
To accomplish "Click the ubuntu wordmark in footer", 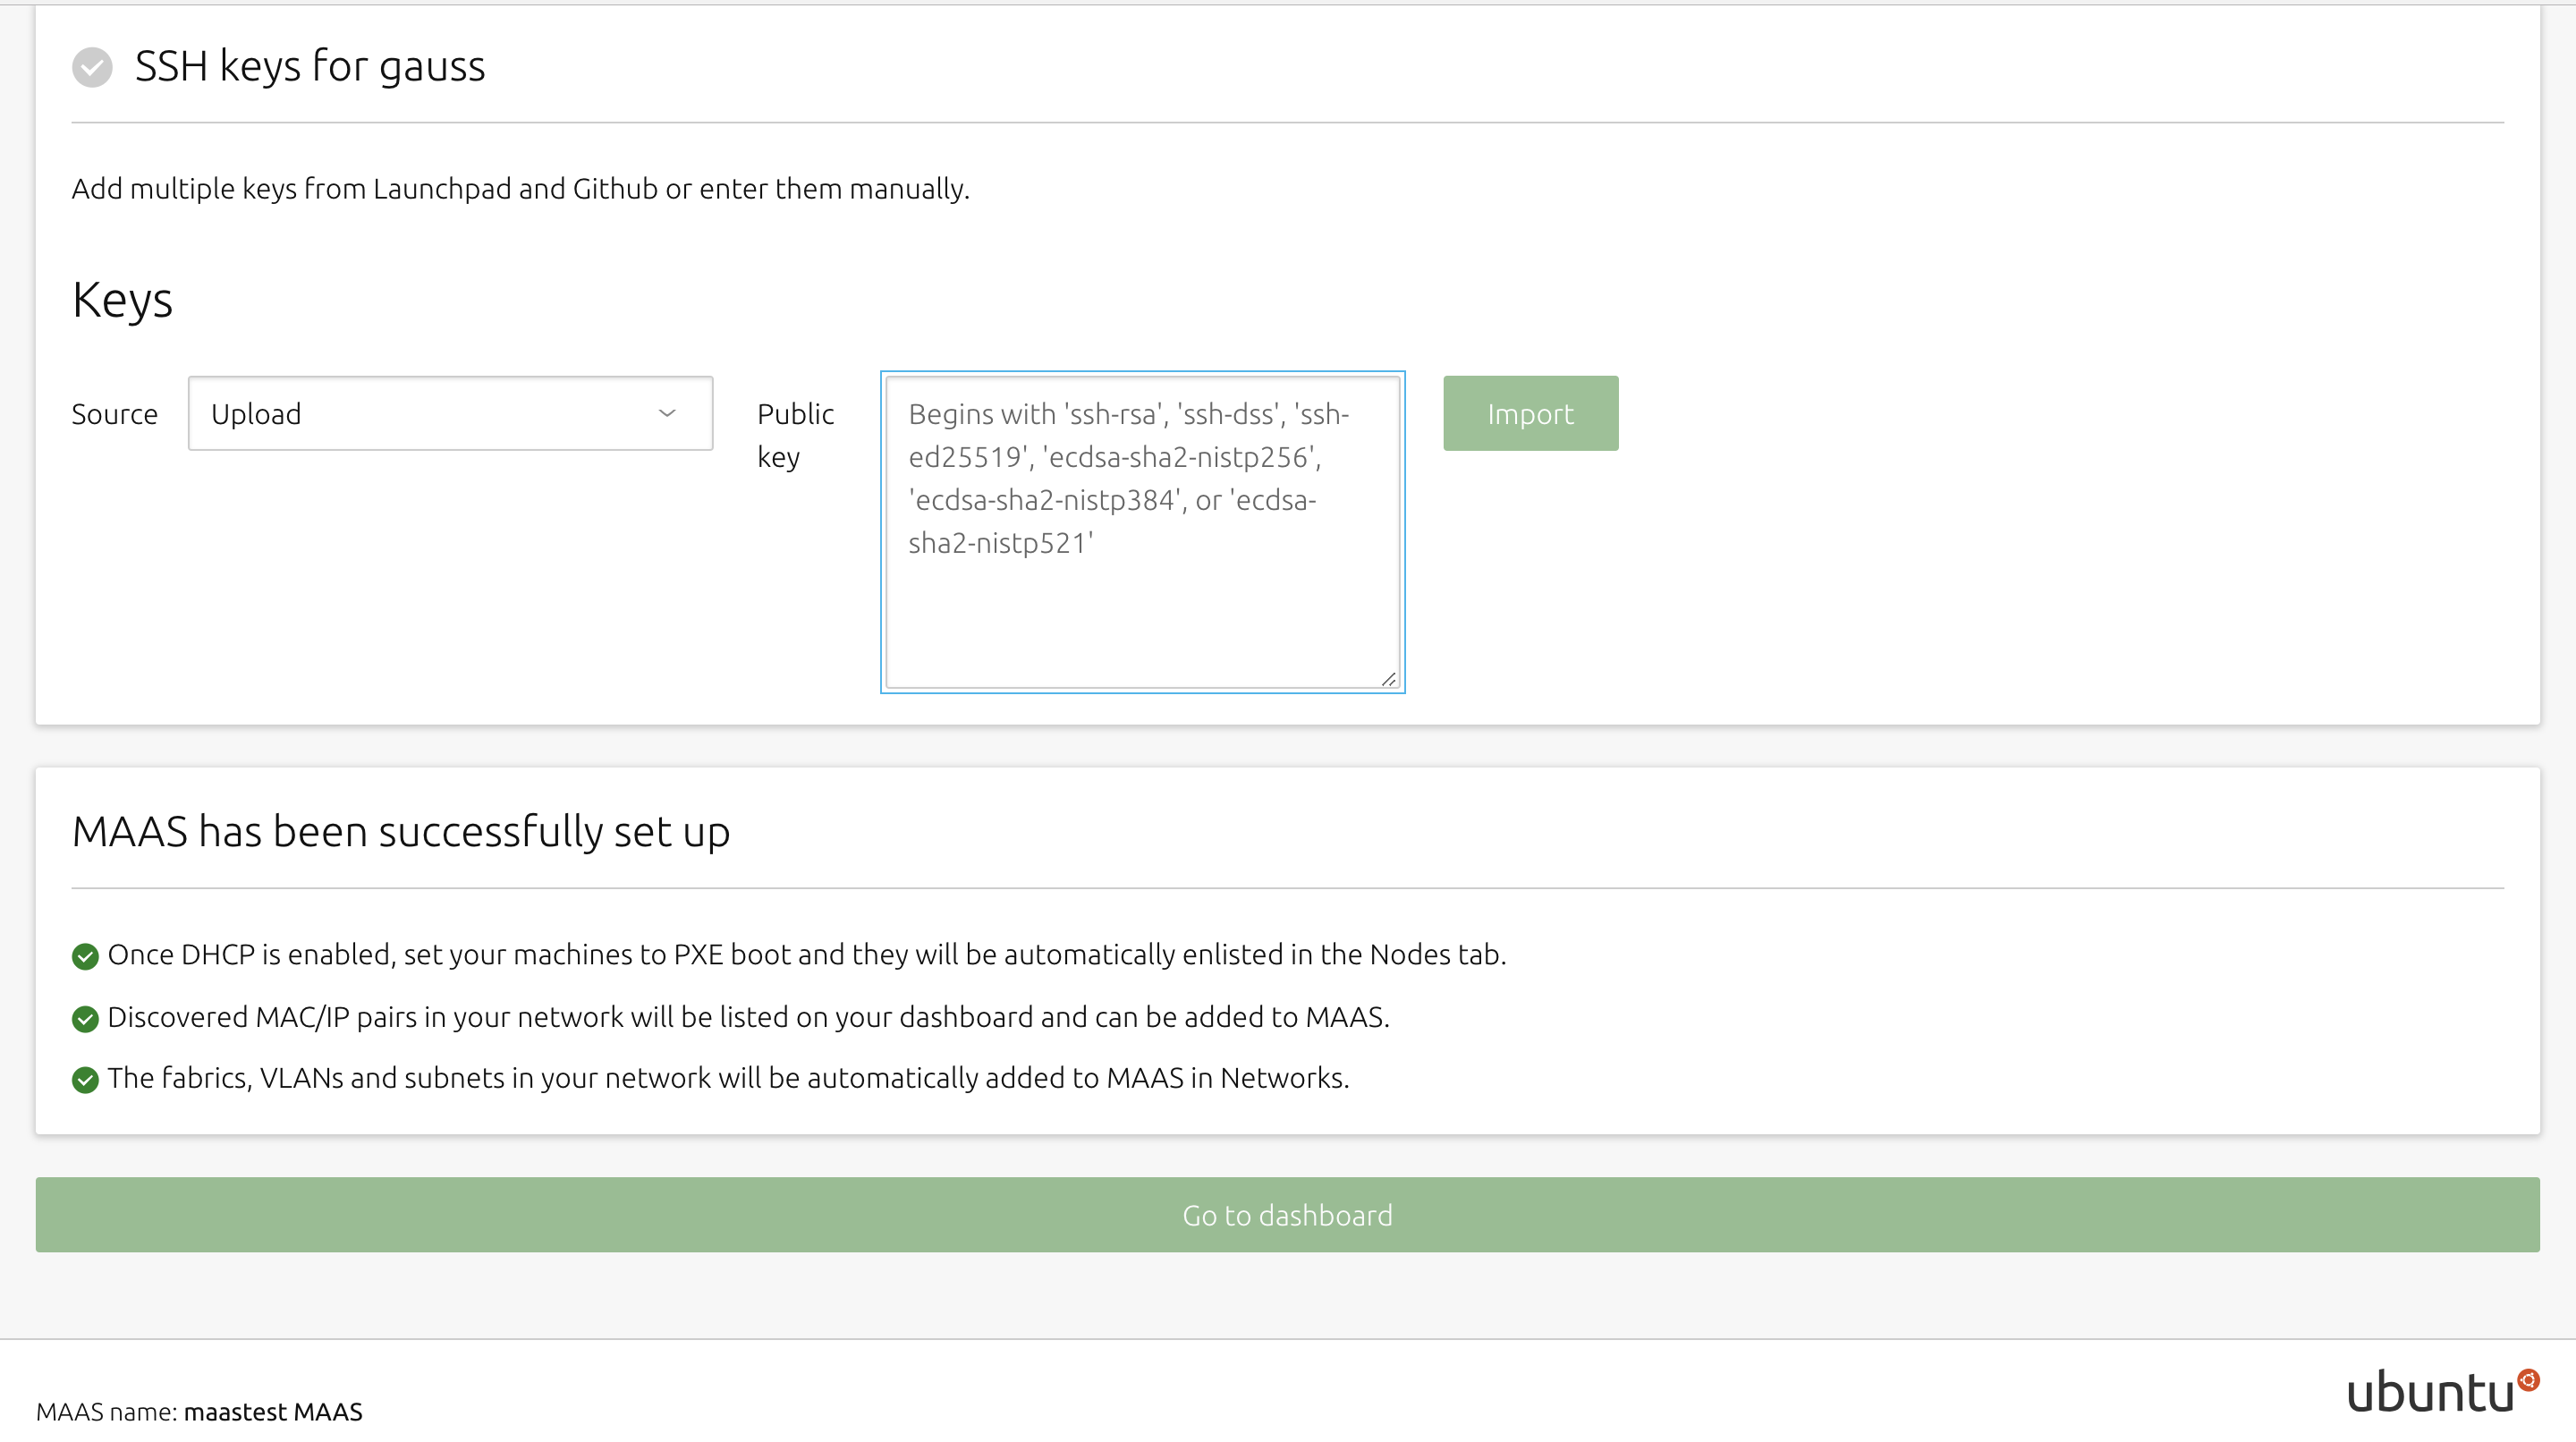I will tap(2430, 1392).
